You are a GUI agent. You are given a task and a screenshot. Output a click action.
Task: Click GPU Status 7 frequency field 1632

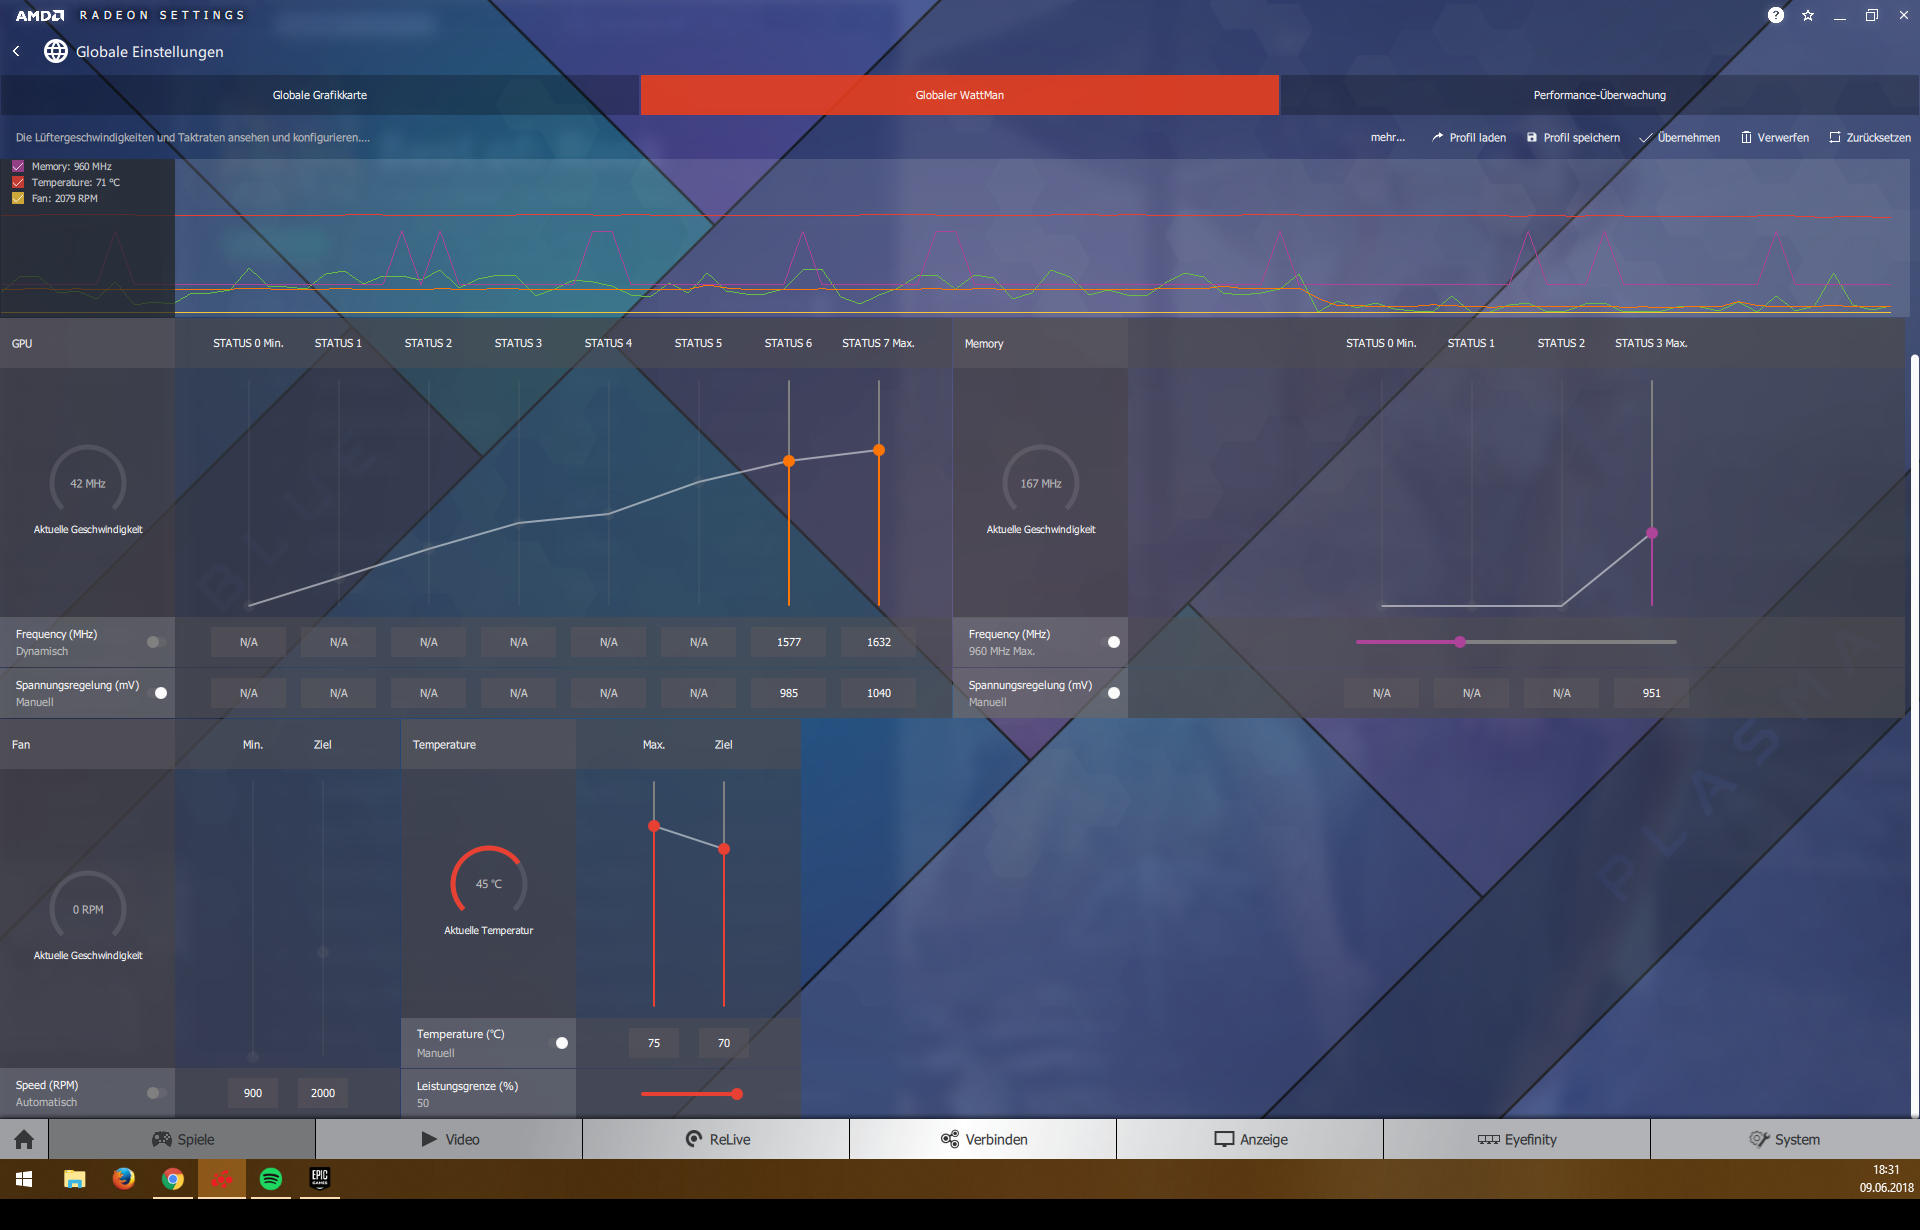[879, 642]
